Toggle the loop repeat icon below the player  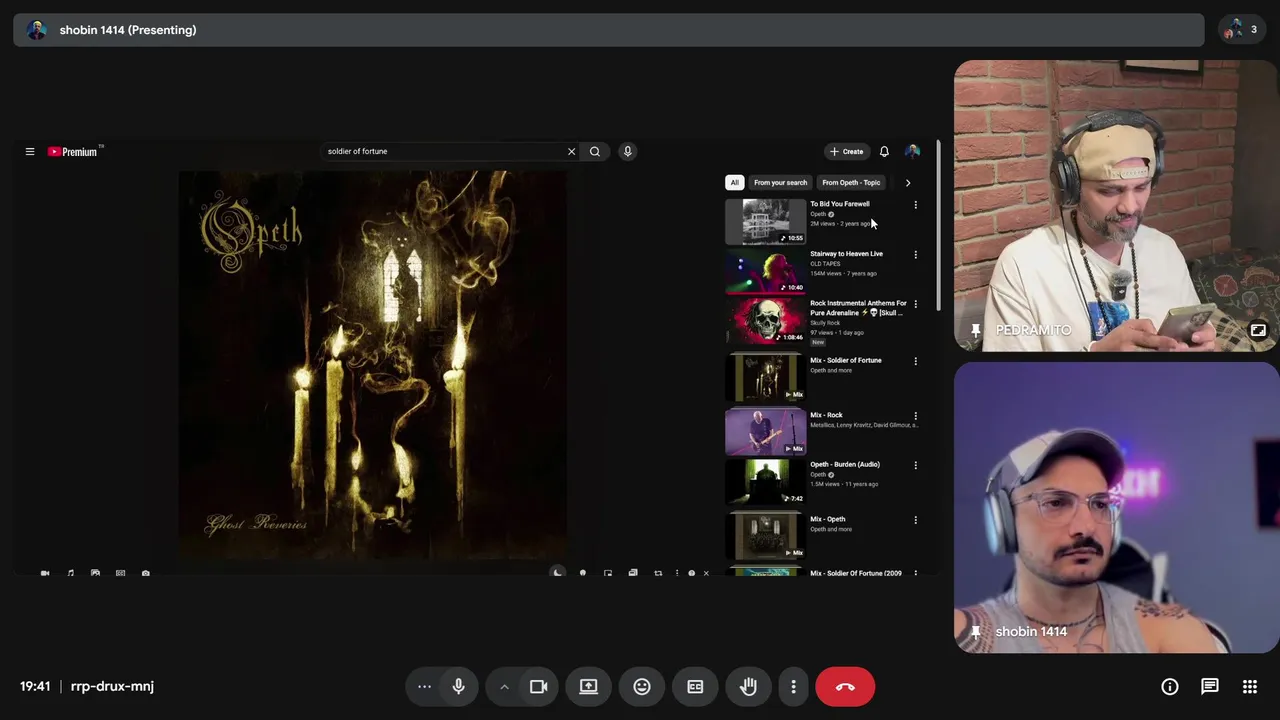(658, 574)
